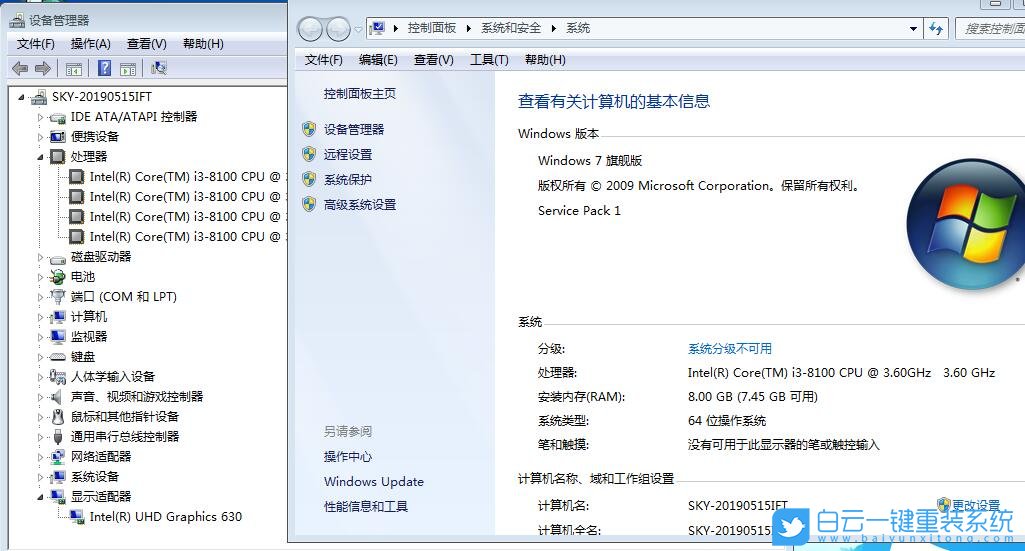Click Properties sheet icon in Device Manager toolbar
This screenshot has height=551, width=1025.
tap(128, 69)
